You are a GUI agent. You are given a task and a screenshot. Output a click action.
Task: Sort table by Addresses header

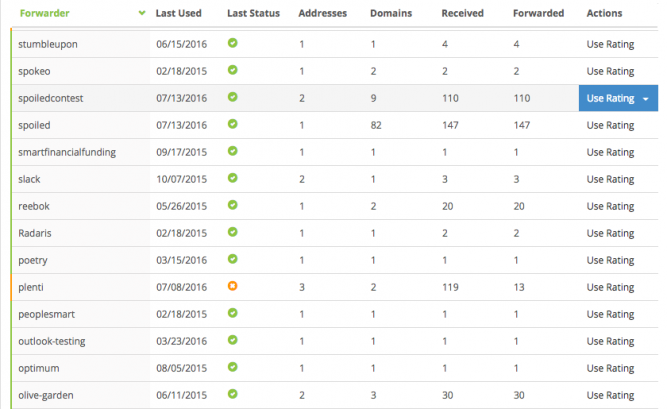(322, 13)
